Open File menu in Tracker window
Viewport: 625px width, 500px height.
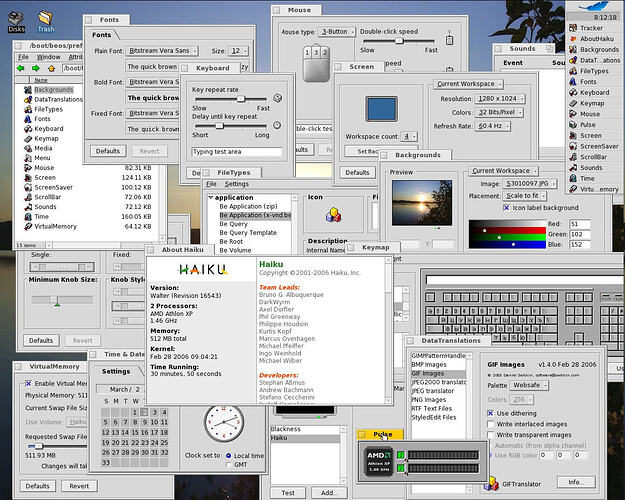pyautogui.click(x=23, y=57)
